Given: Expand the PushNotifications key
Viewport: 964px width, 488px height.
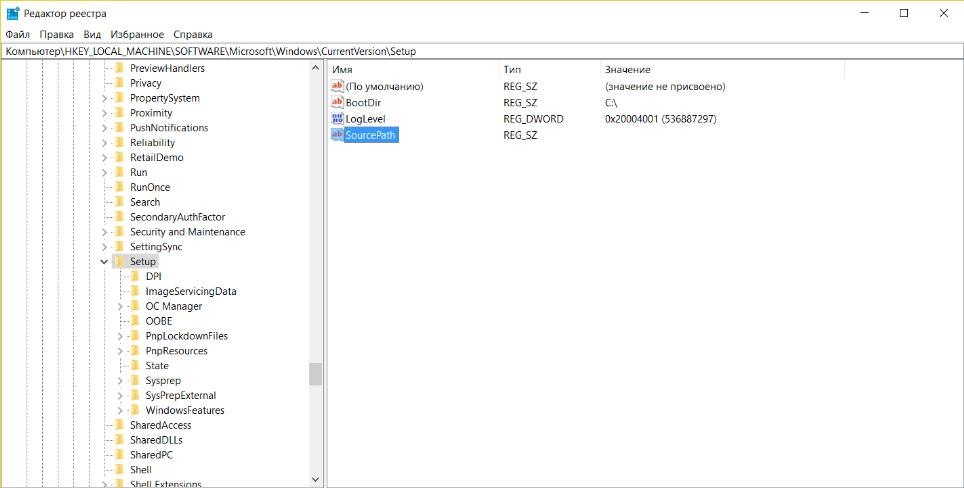Looking at the screenshot, I should [x=104, y=128].
